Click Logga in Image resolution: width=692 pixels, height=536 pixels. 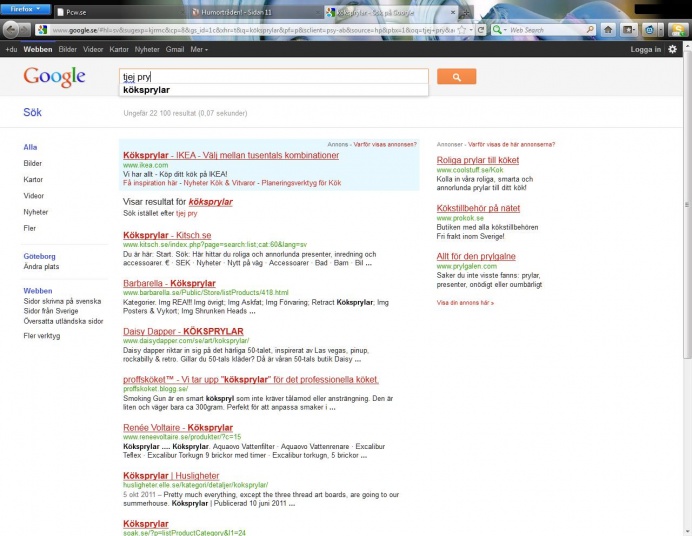645,49
